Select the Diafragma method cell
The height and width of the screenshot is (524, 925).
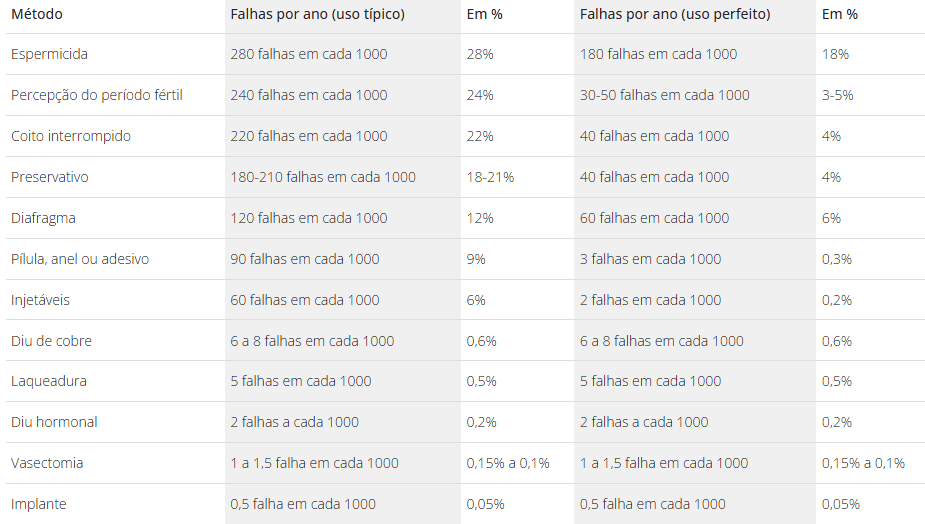point(43,218)
